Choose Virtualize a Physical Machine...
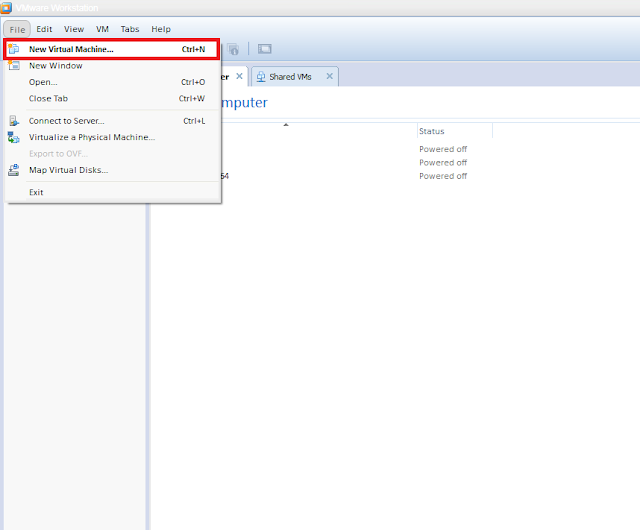 point(112,137)
